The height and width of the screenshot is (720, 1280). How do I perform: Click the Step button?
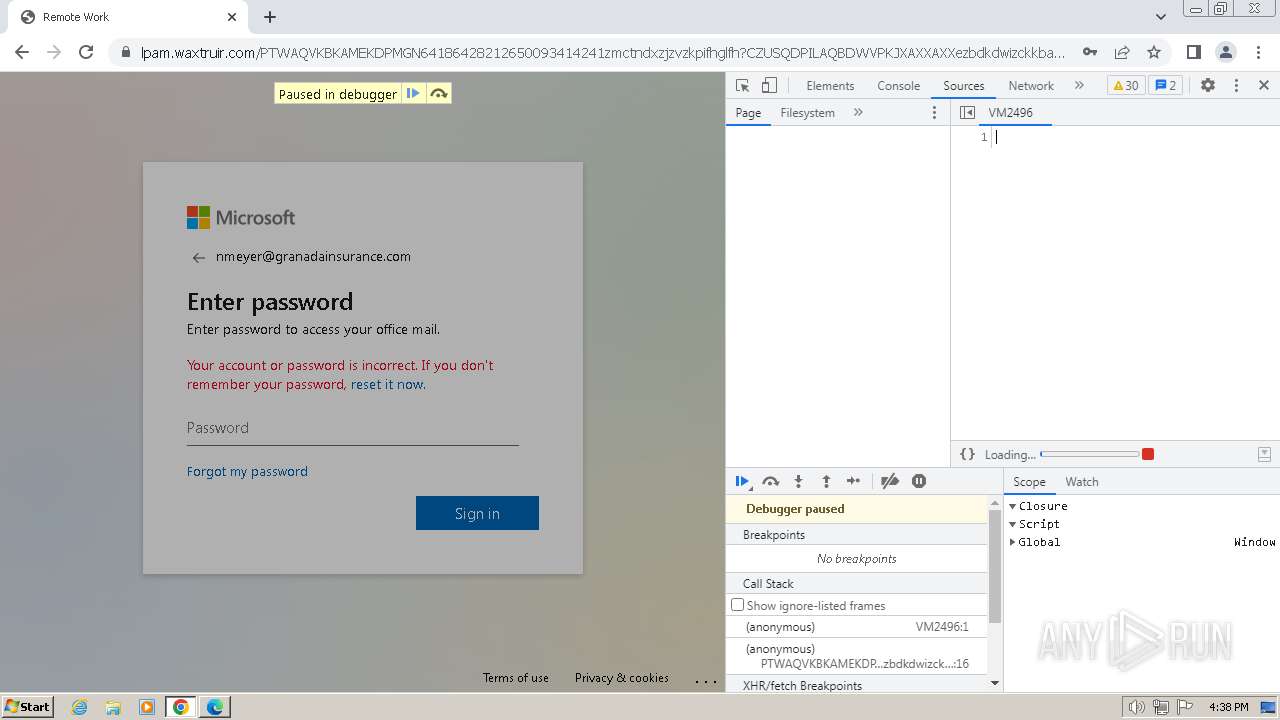click(x=853, y=481)
